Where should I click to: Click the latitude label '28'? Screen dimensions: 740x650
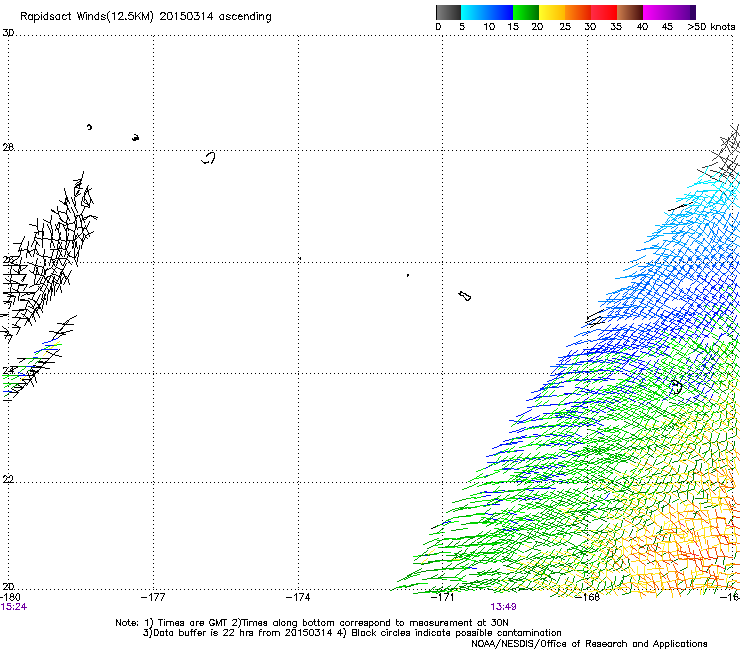[8, 147]
